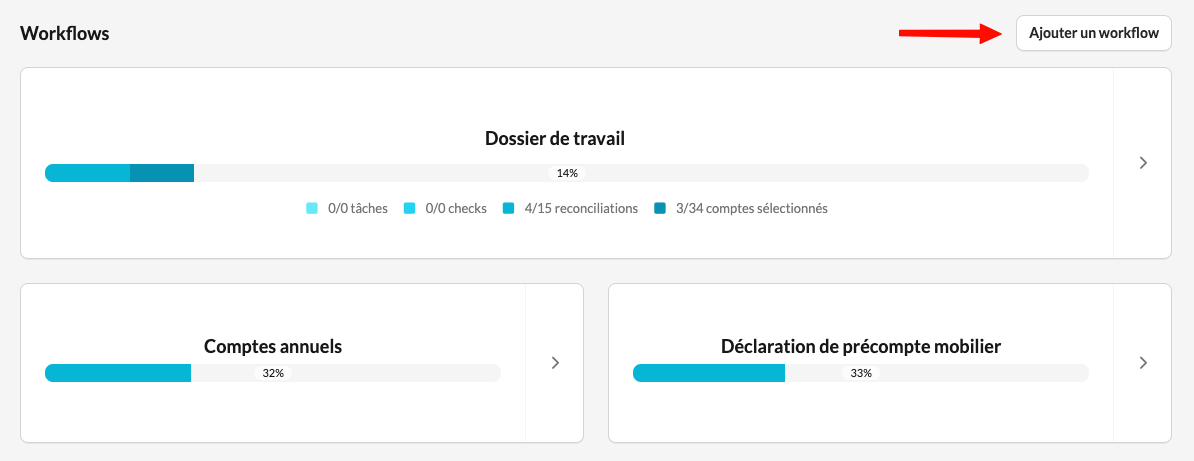Expand Dossier de travail with chevron arrow
The image size is (1194, 461).
[1143, 163]
